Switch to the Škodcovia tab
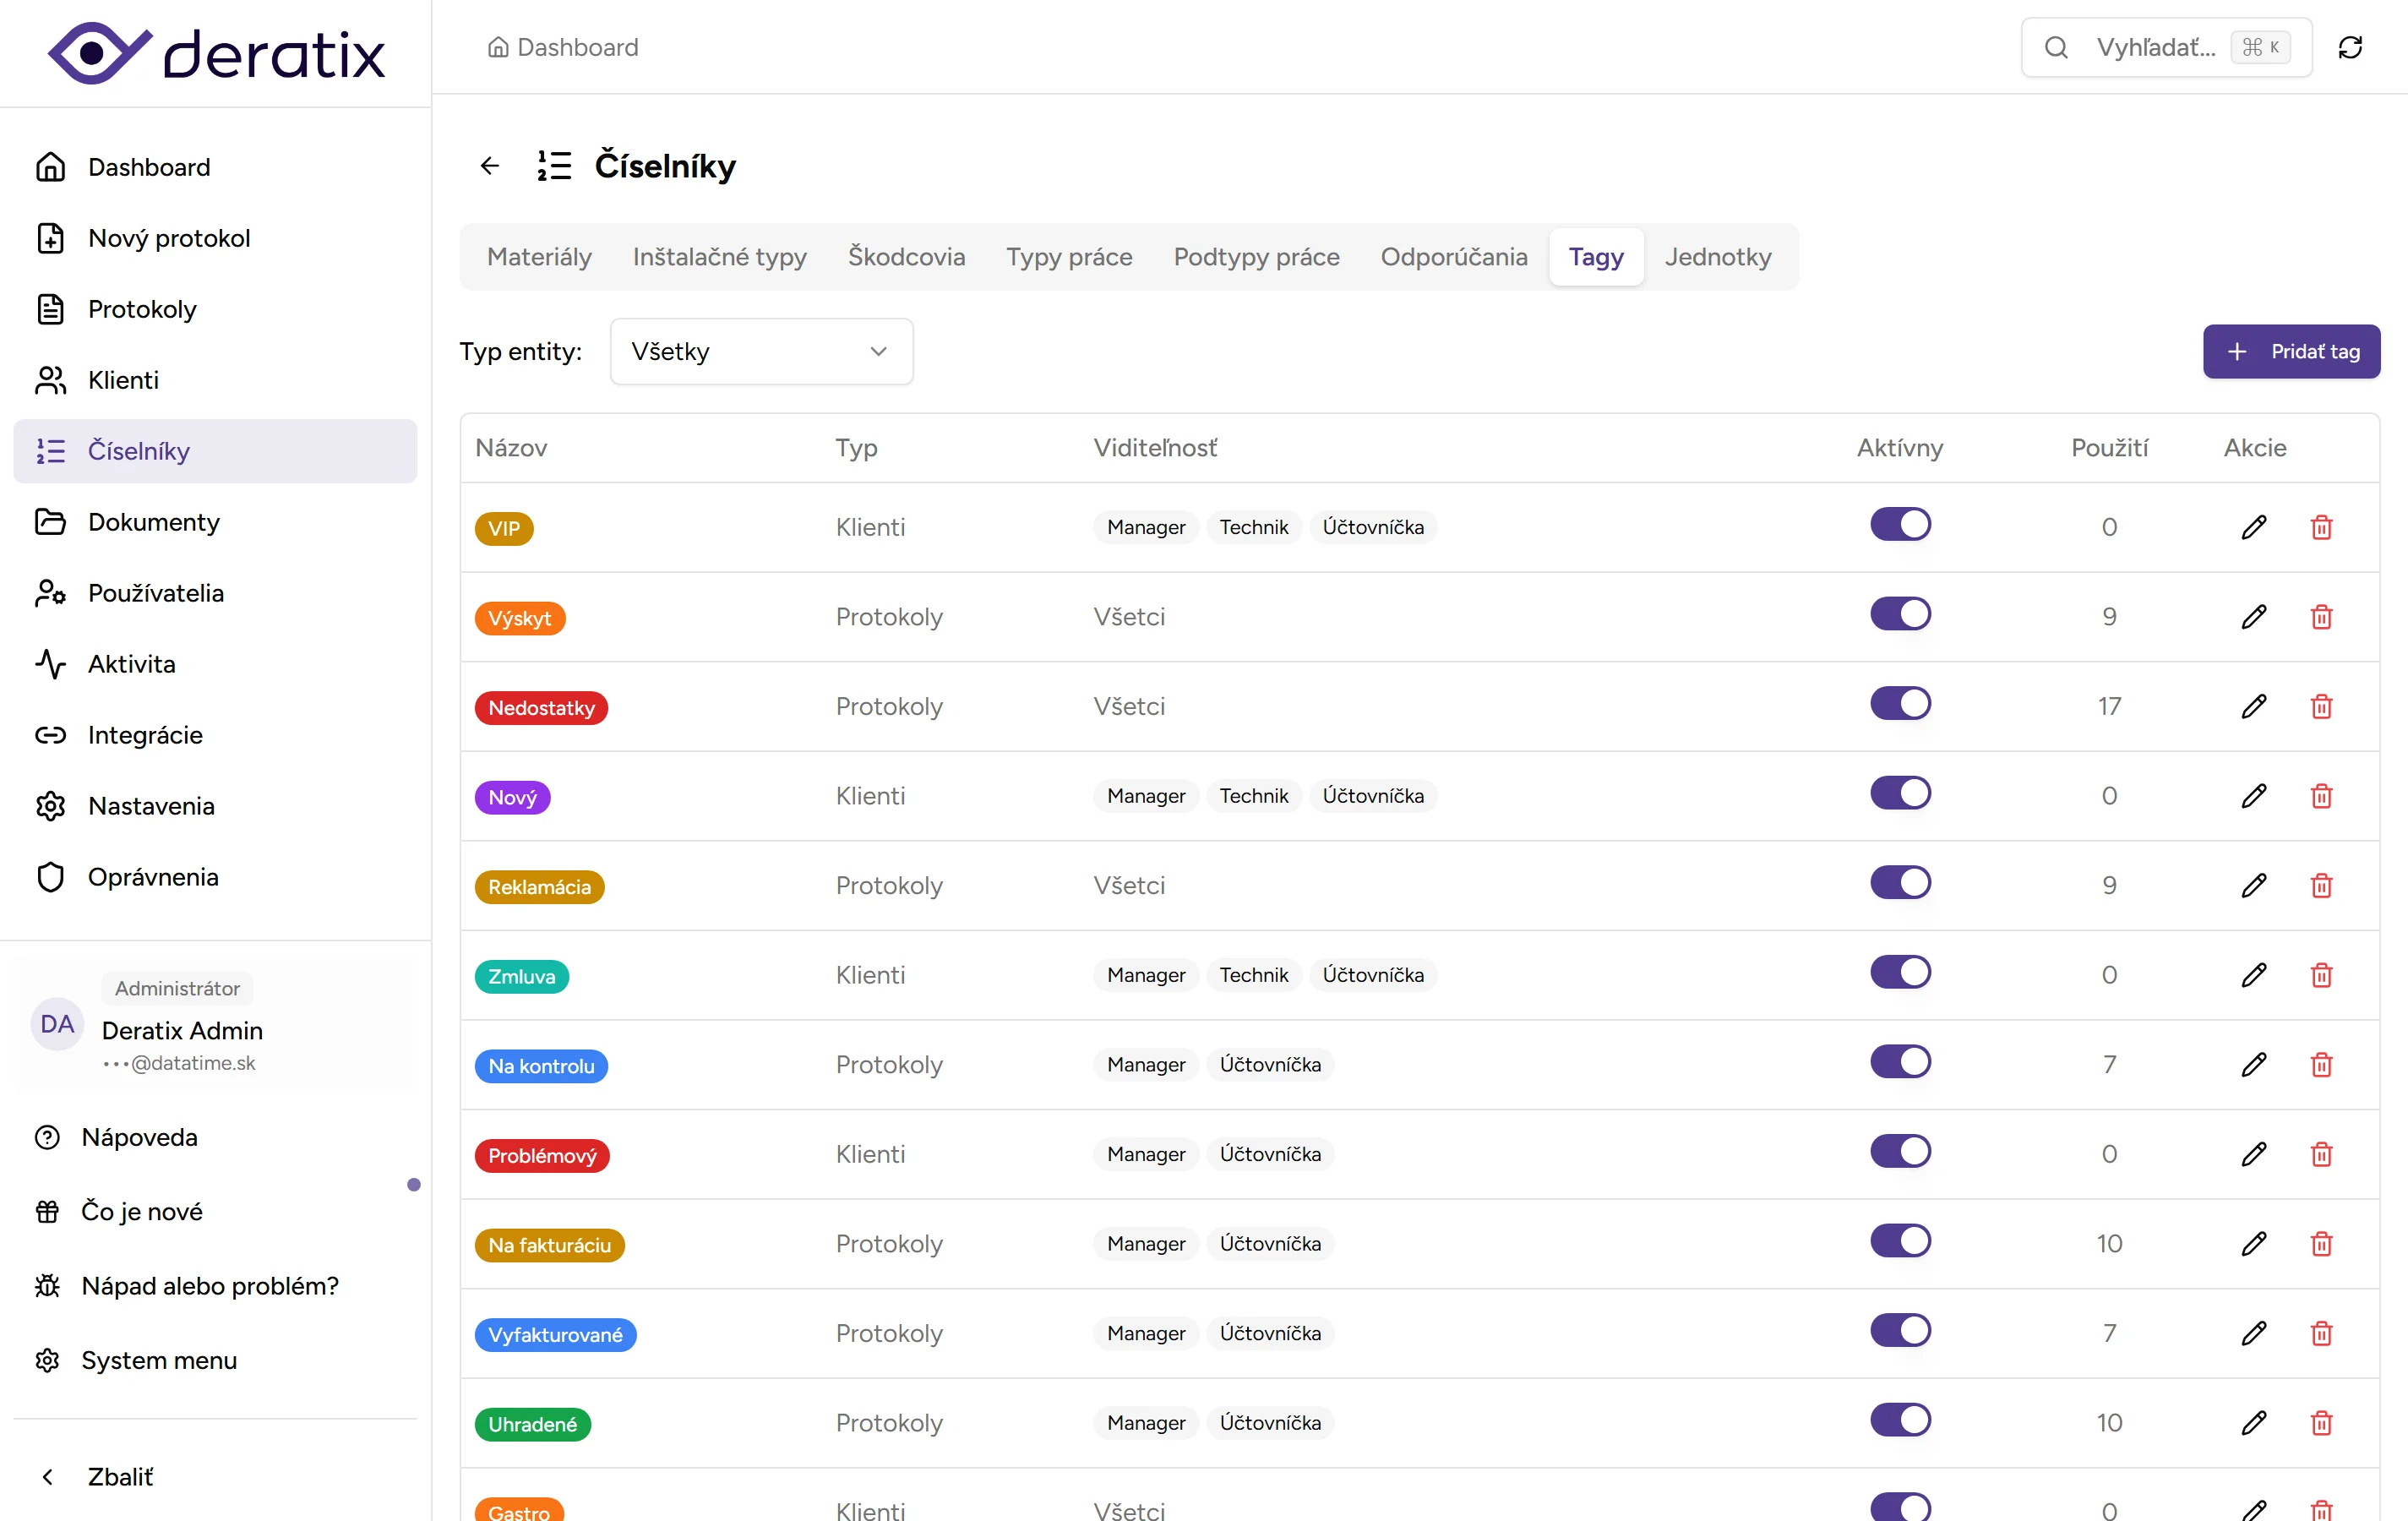The image size is (2408, 1521). tap(906, 257)
